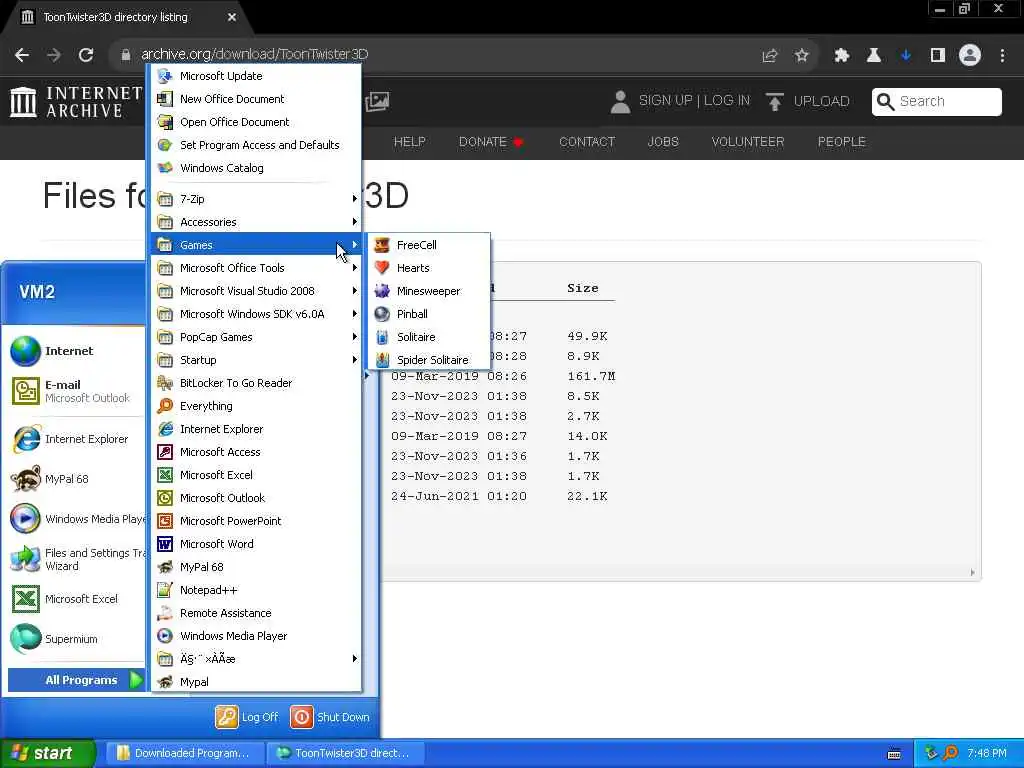Click the Windows start button
1024x768 pixels.
pos(47,753)
